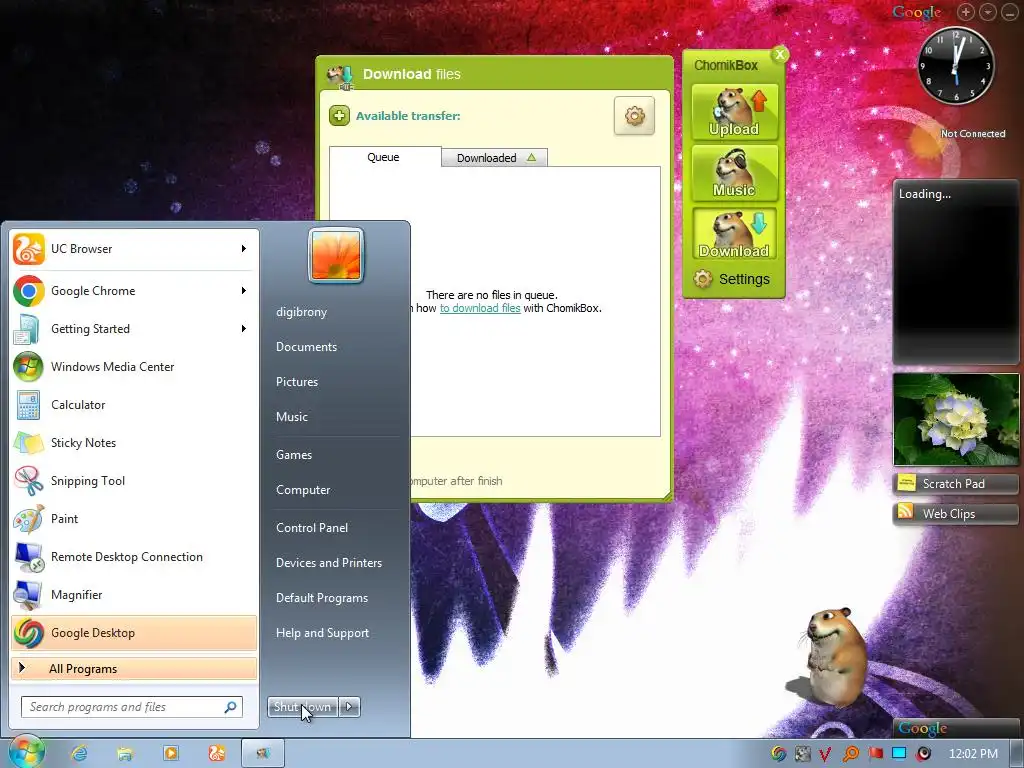This screenshot has width=1024, height=768.
Task: Open ChomikBox Settings
Action: click(x=731, y=280)
